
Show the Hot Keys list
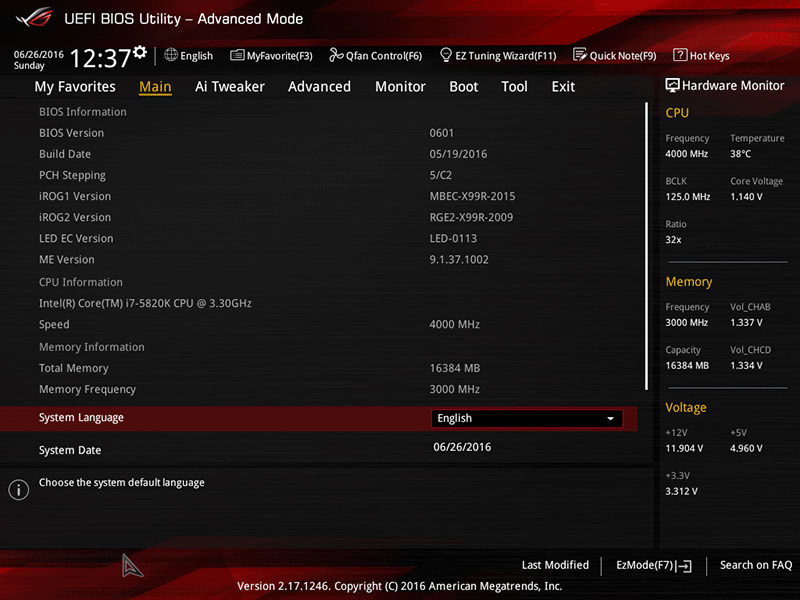tap(702, 55)
